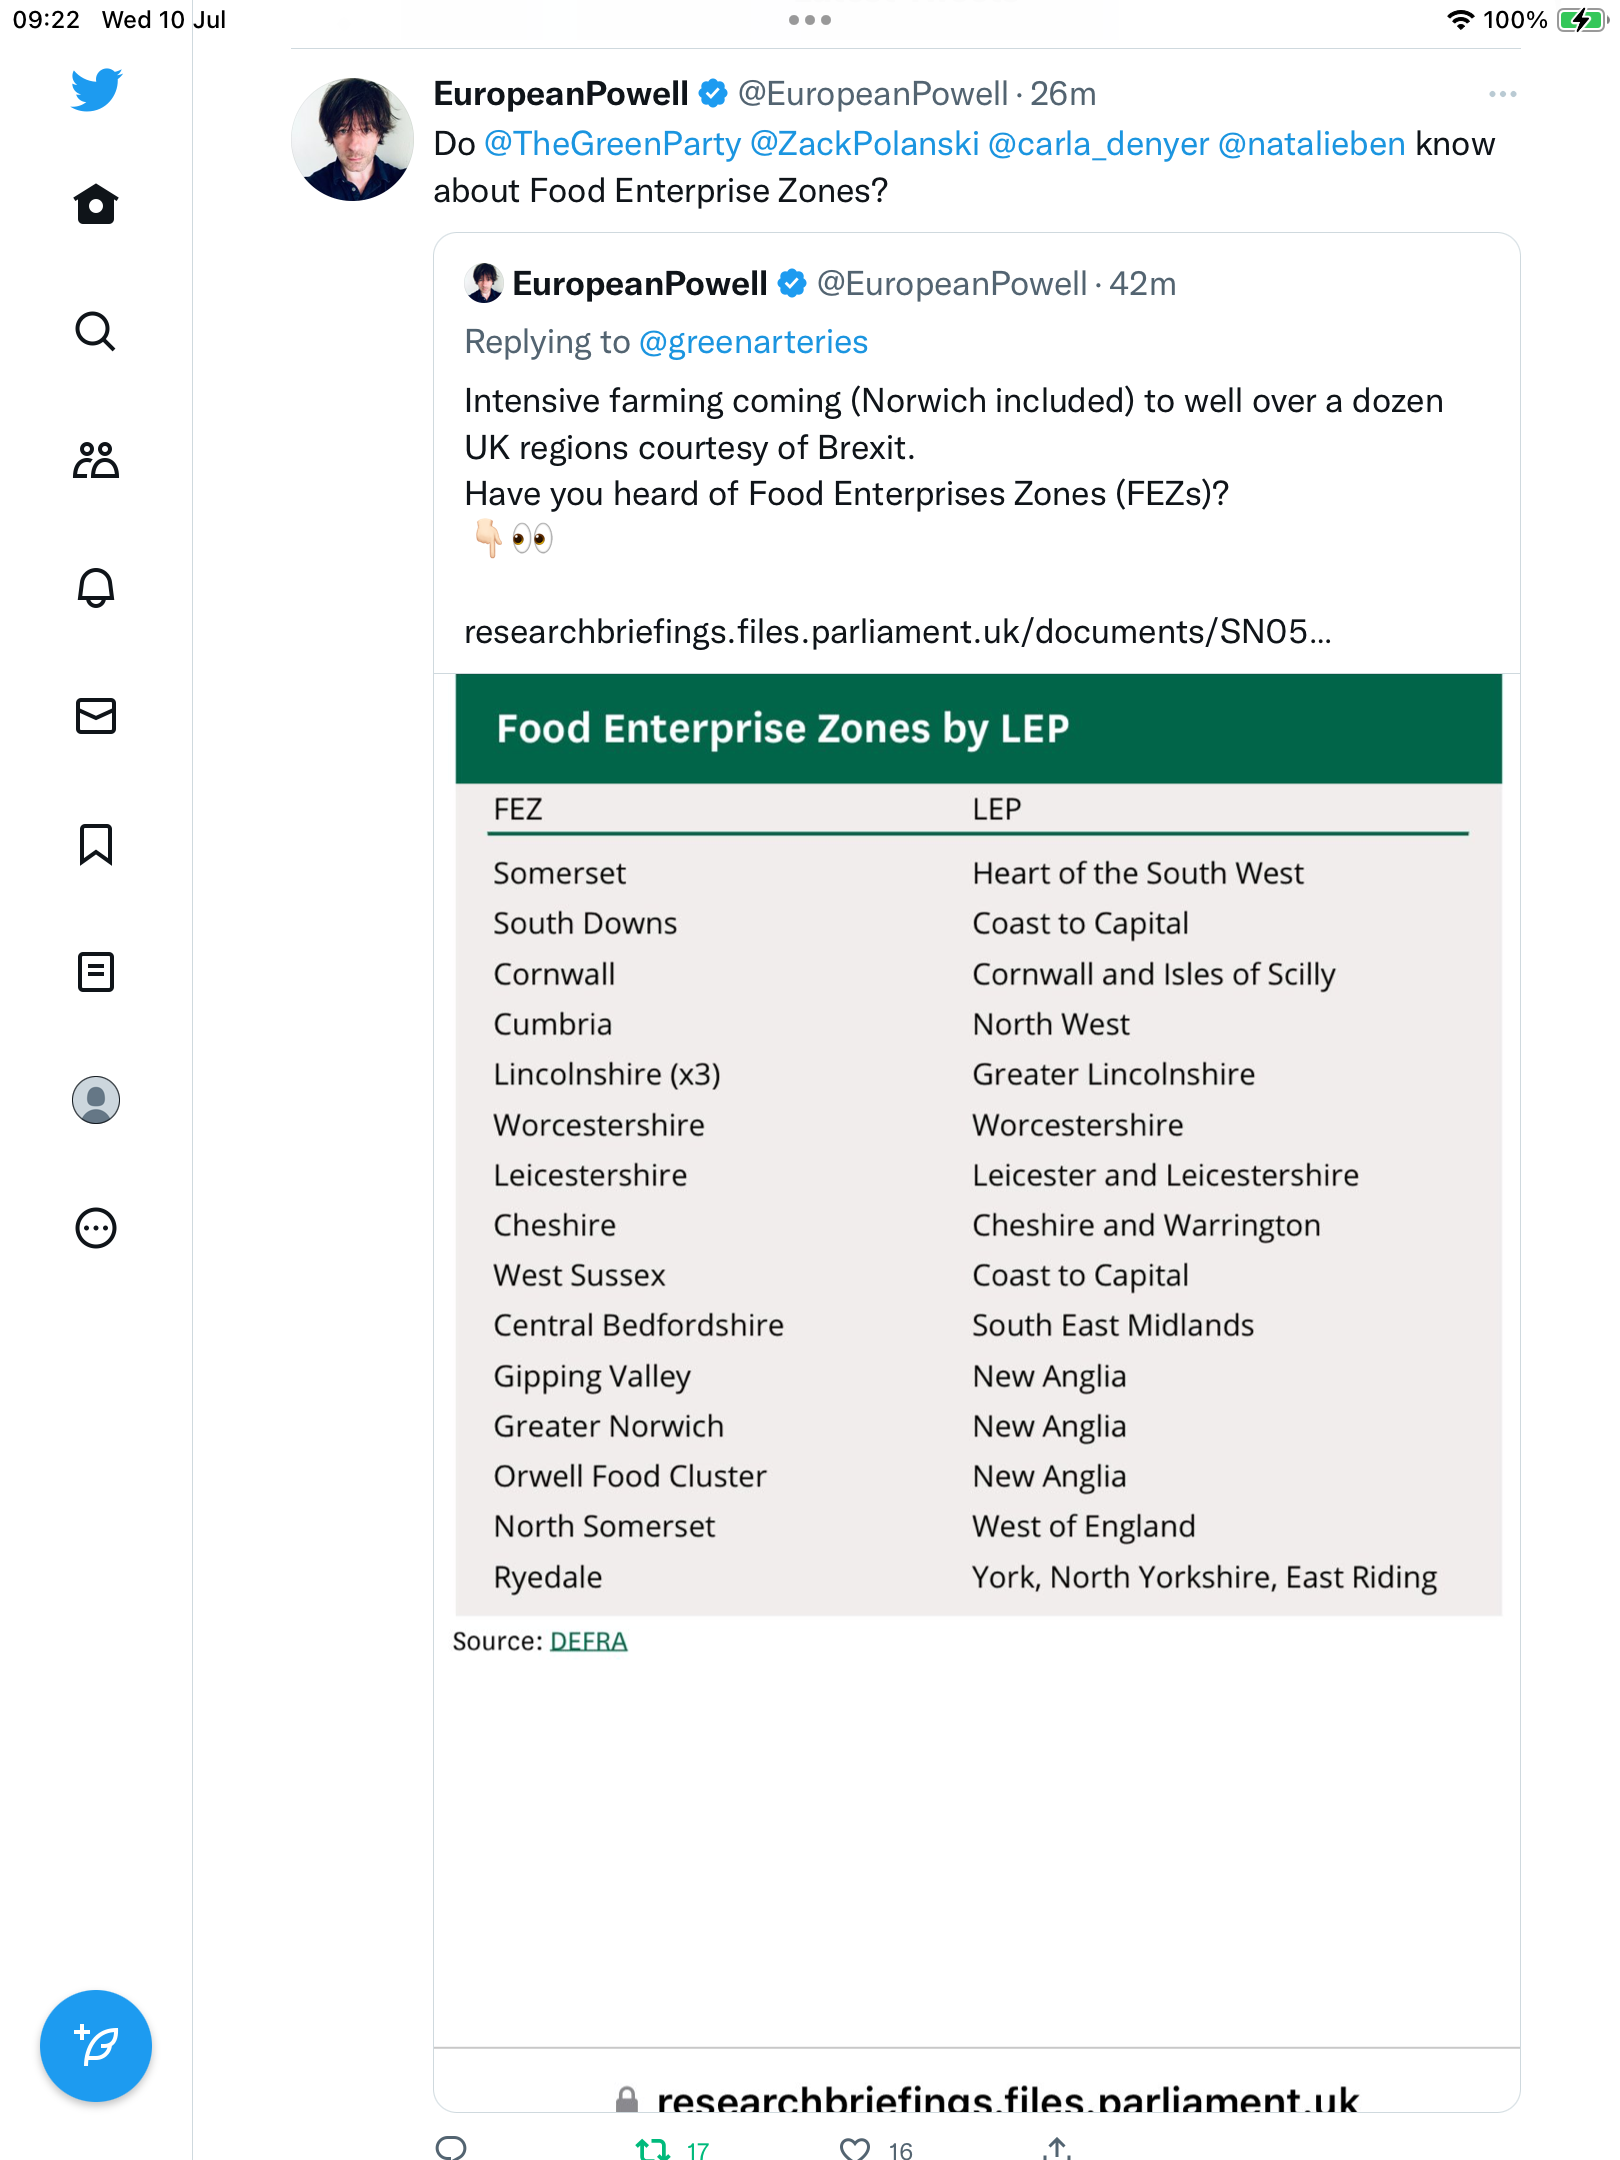Open EuropeanPowell's large profile photo
The image size is (1620, 2160).
[x=352, y=140]
